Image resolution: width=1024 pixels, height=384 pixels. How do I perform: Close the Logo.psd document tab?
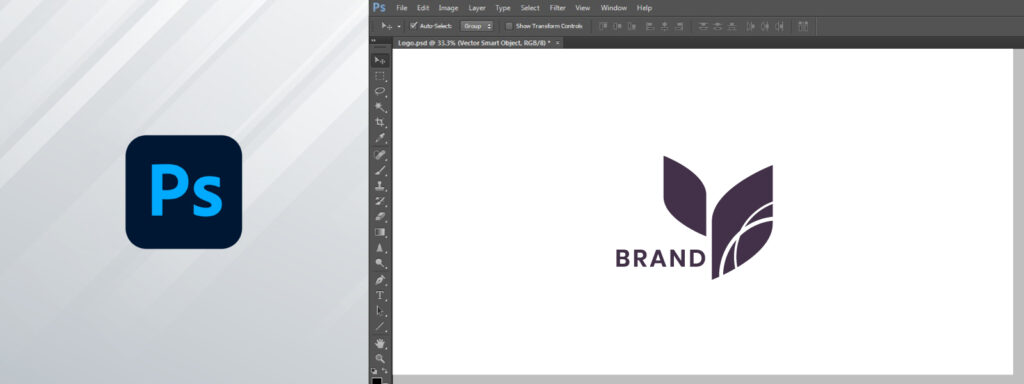(x=558, y=42)
